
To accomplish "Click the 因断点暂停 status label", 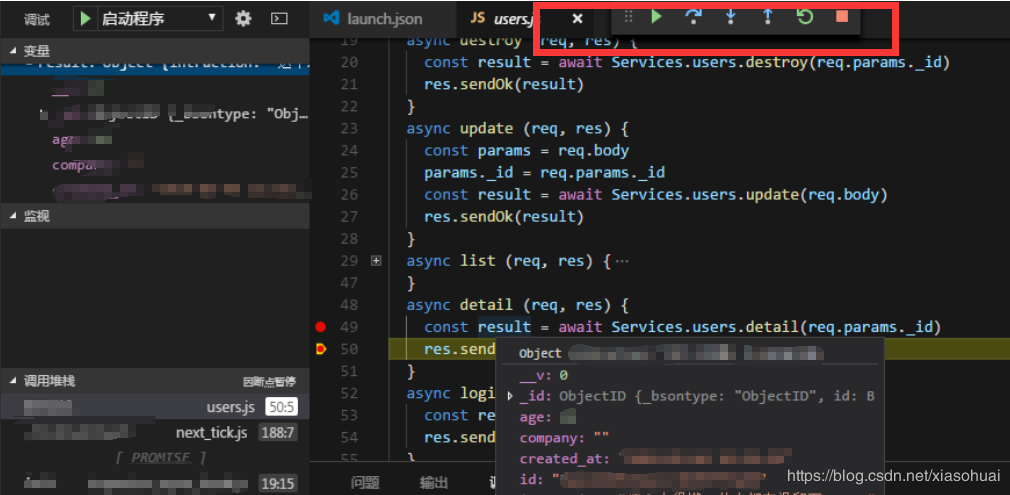I will click(269, 381).
